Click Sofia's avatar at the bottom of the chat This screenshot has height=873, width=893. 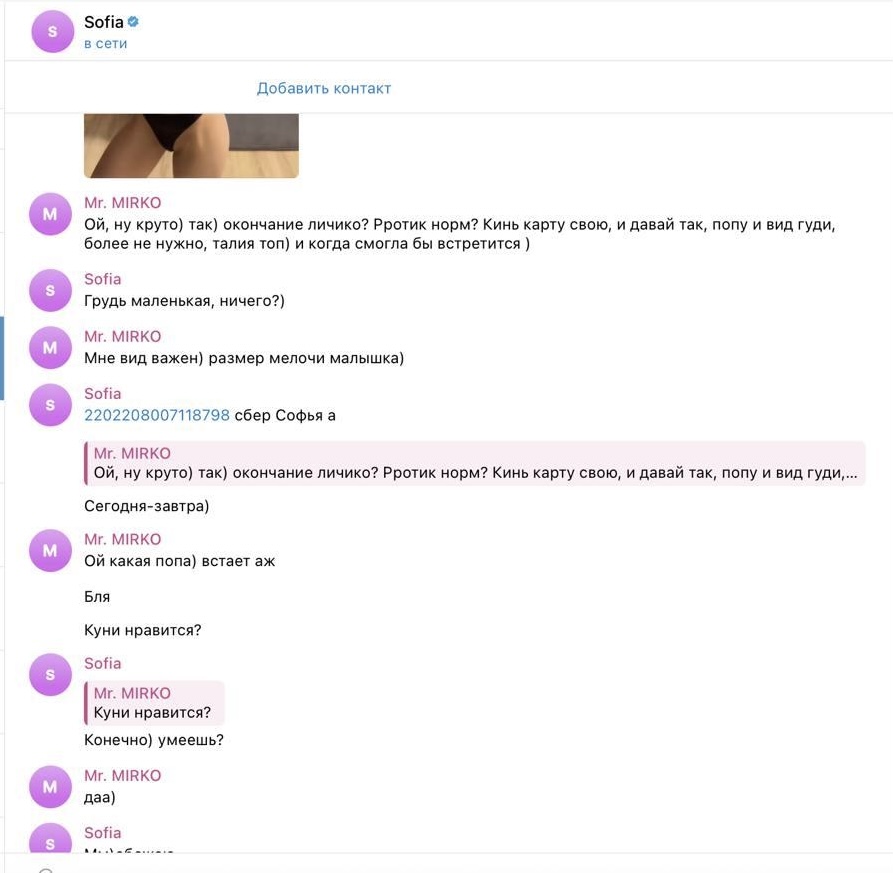[50, 838]
